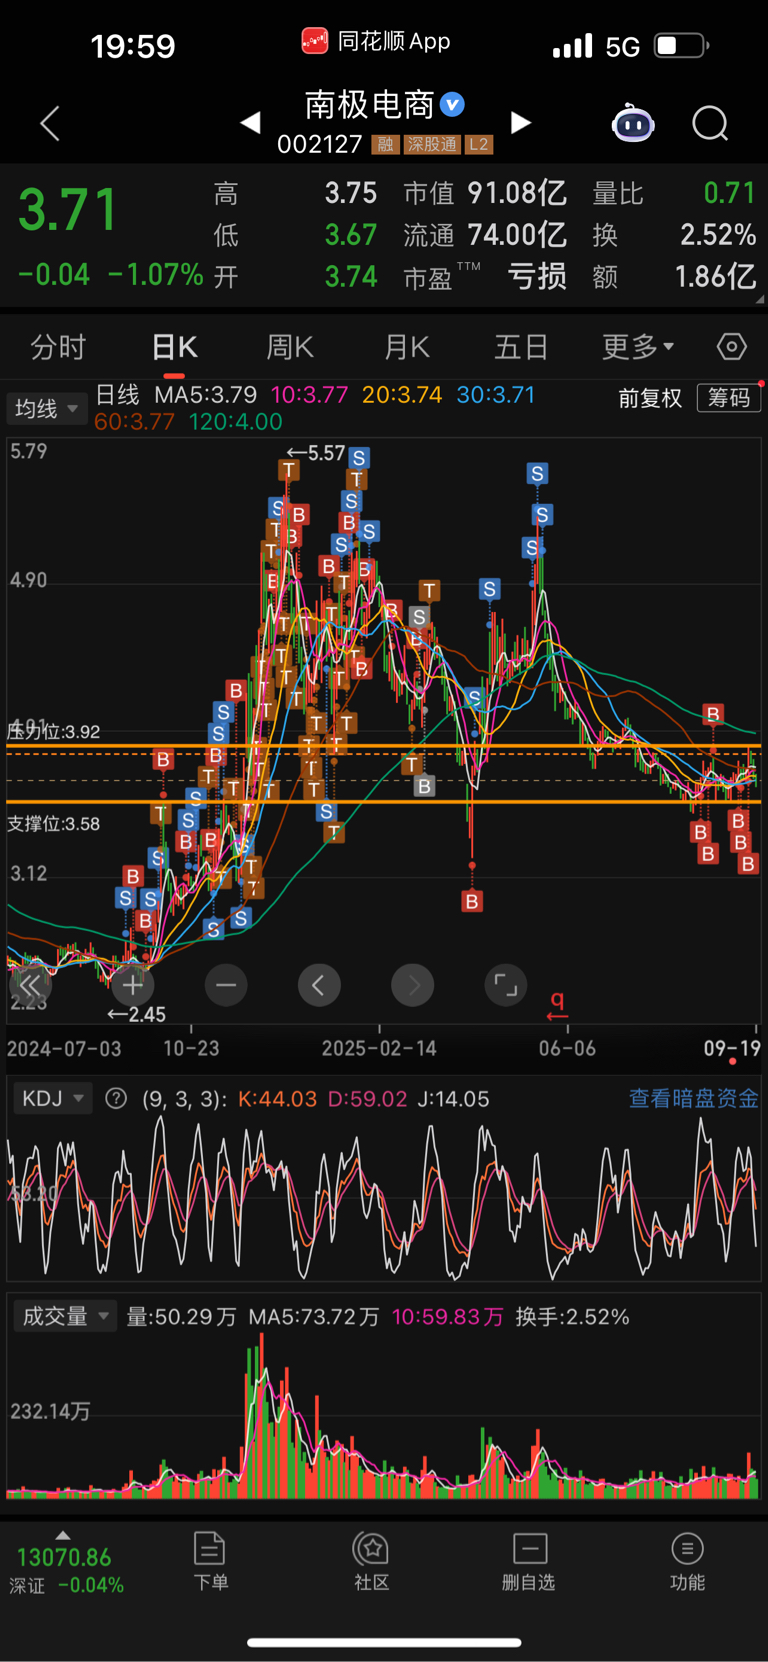
Task: Move chart to earlier candle
Action: pyautogui.click(x=319, y=985)
